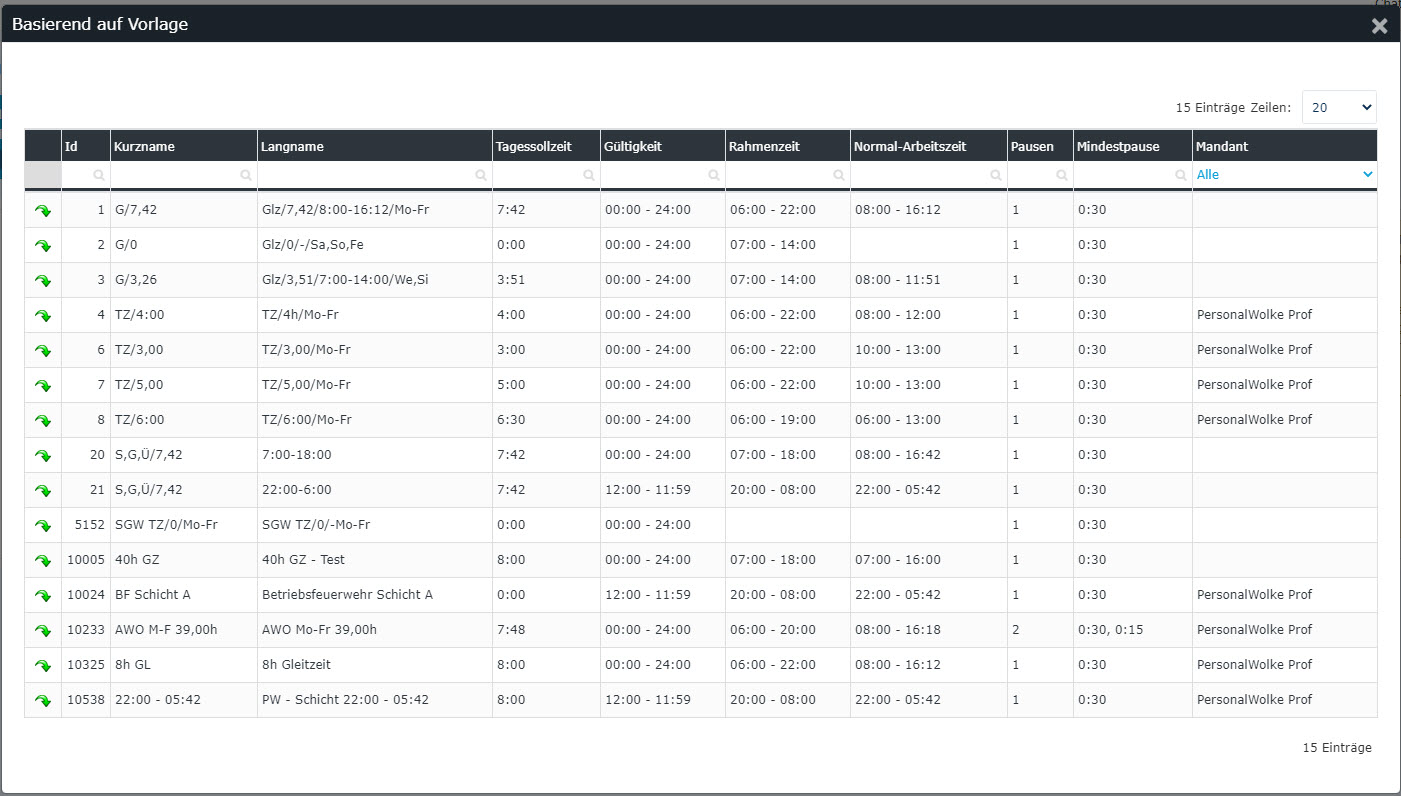Click the Gültigkeit filter input
This screenshot has height=796, width=1401.
point(656,174)
